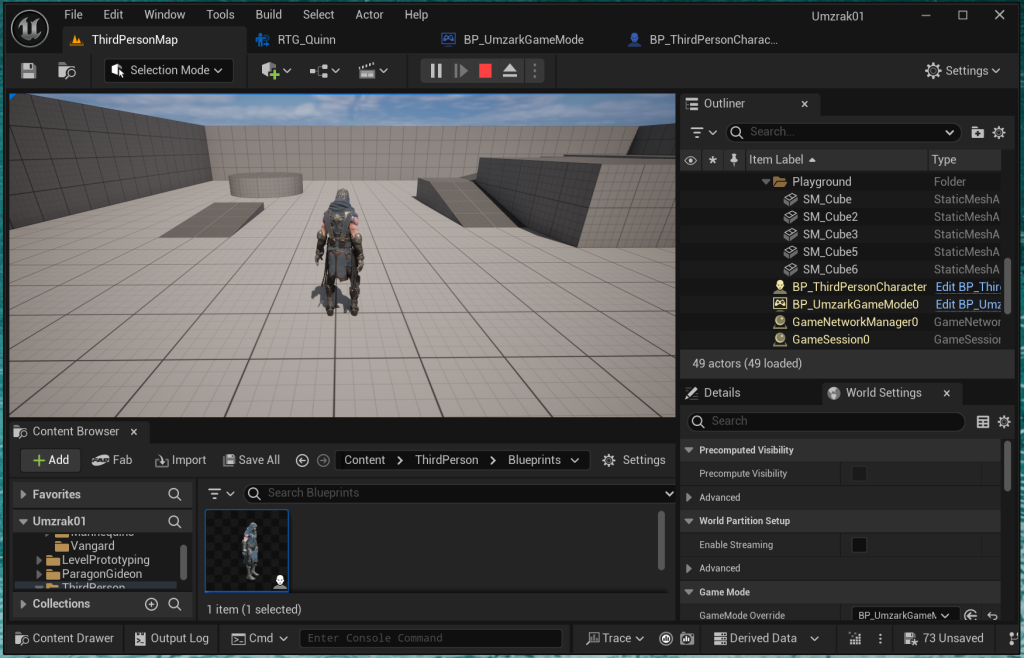Open the Actor menu
Screen dimensions: 1024x658
click(369, 14)
